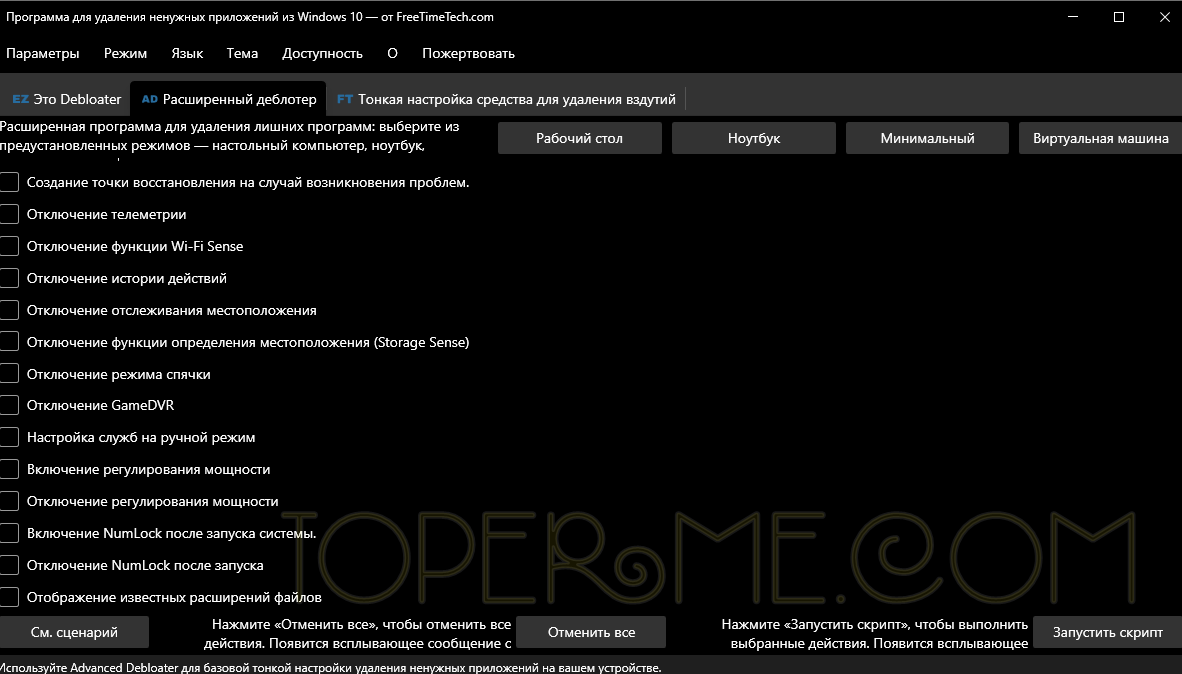Check the Wi-Fi Sense disable option
Viewport: 1182px width, 674px height.
[x=9, y=247]
